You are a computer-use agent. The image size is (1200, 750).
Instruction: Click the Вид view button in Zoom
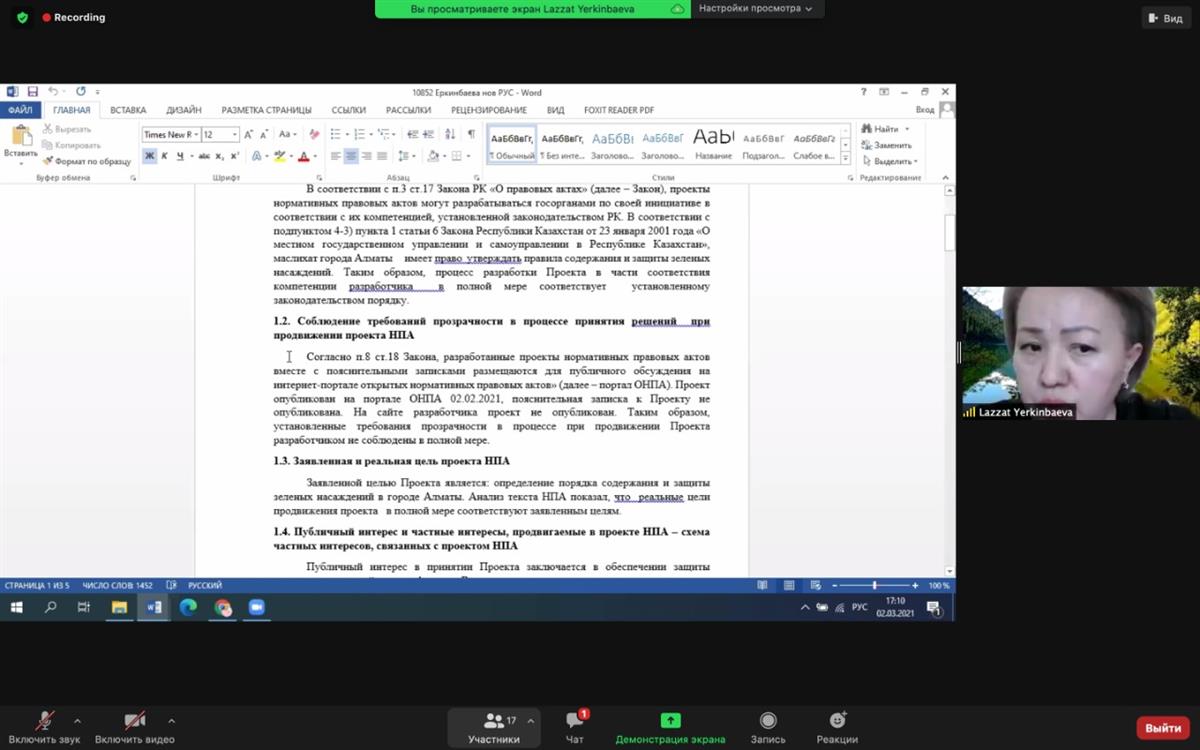[x=1165, y=18]
